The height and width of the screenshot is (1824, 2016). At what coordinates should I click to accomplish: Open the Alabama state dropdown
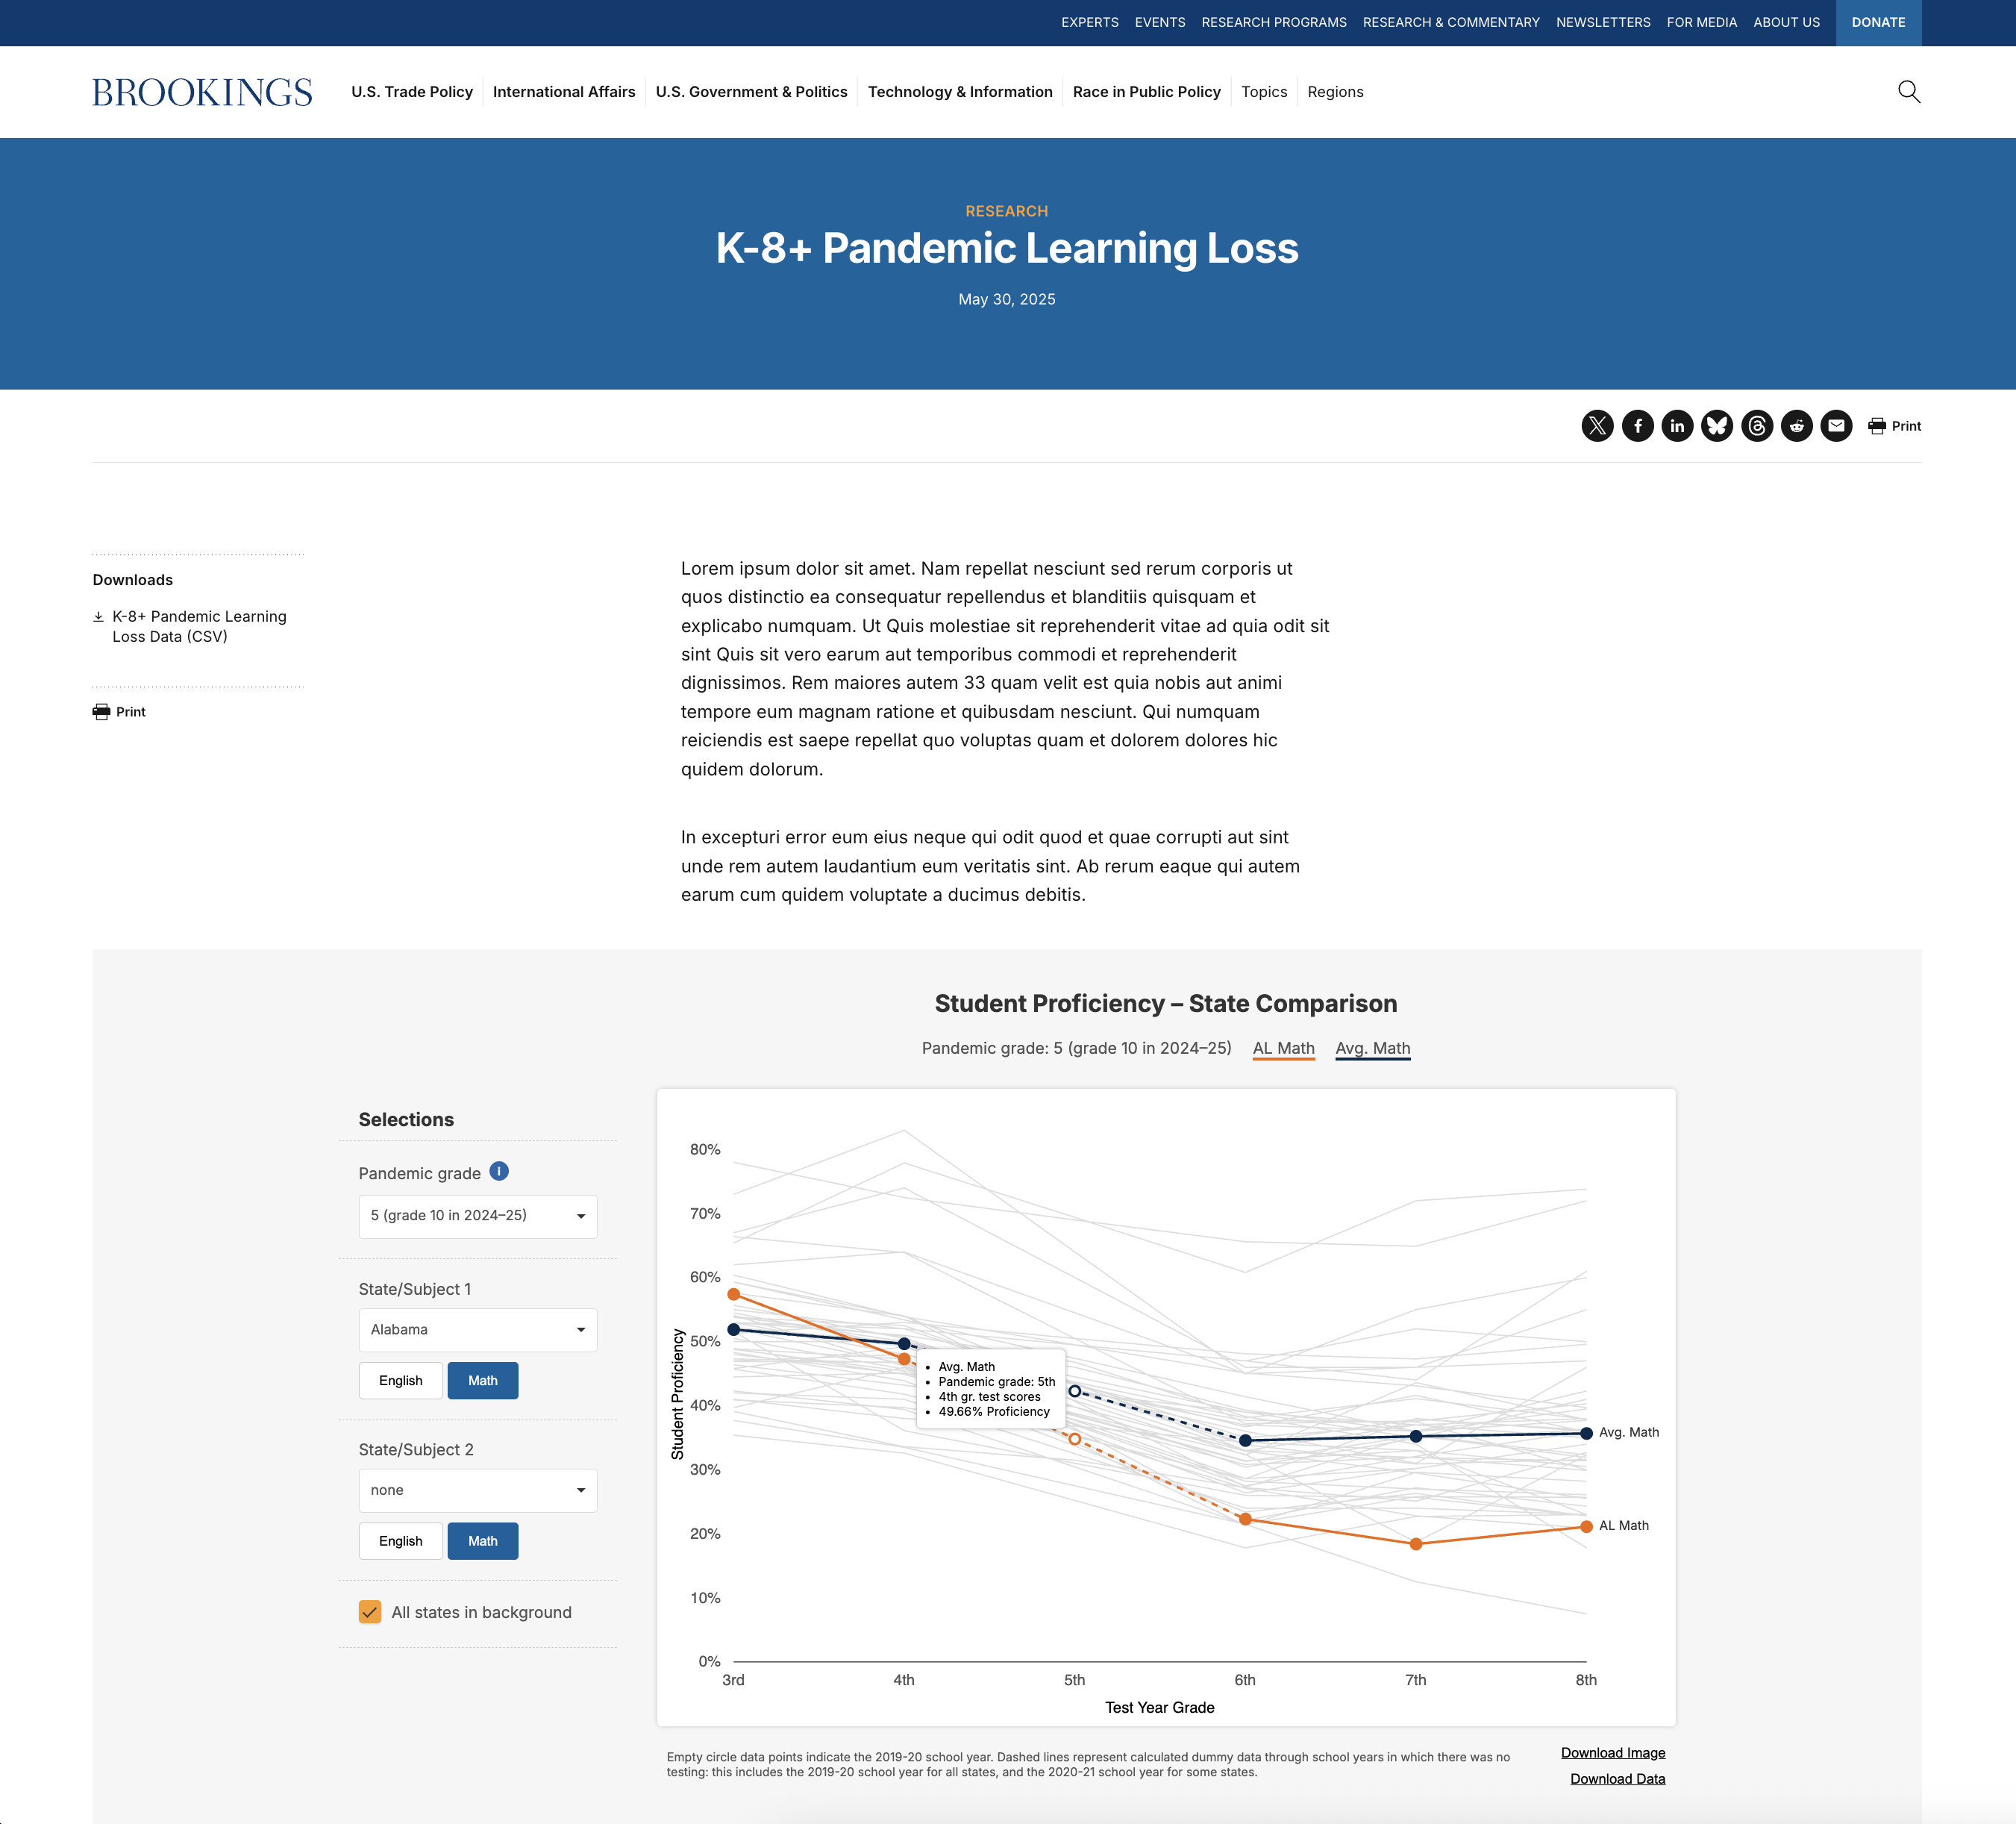coord(477,1330)
